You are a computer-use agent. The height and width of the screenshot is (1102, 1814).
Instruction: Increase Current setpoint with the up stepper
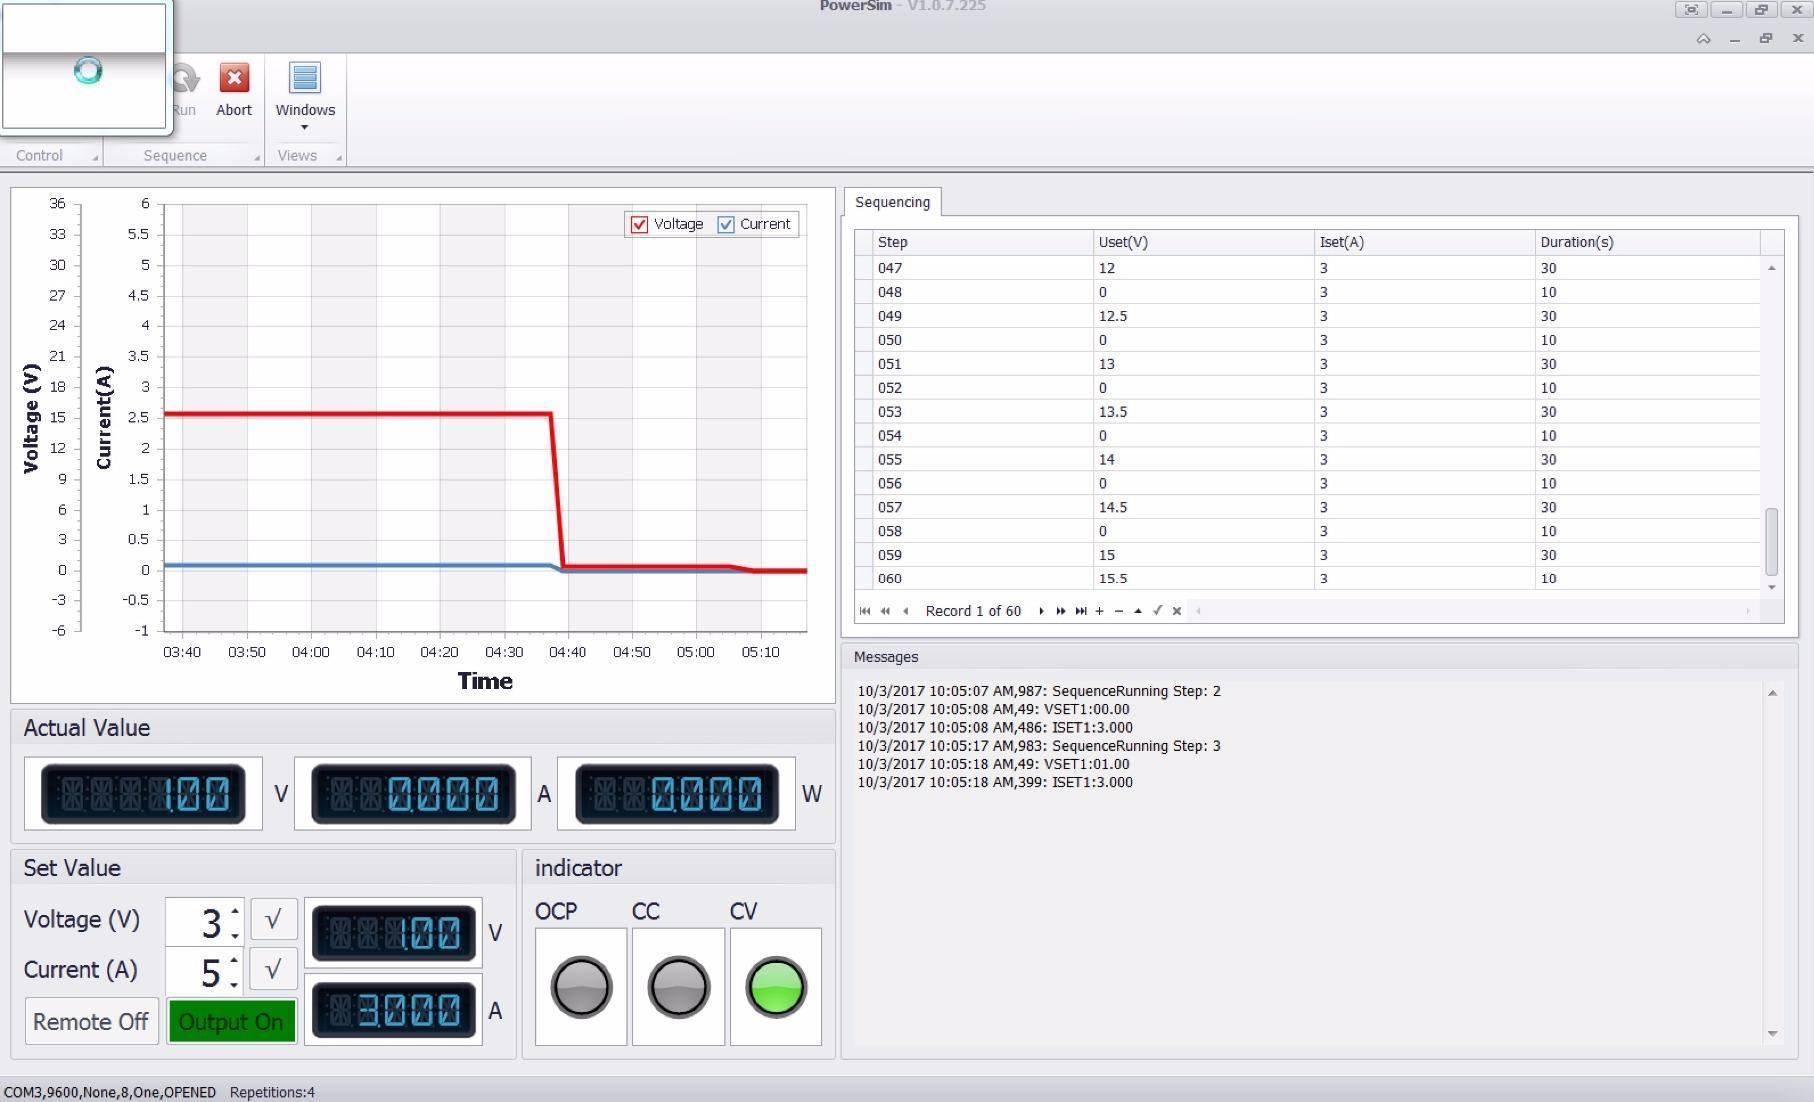click(x=233, y=961)
